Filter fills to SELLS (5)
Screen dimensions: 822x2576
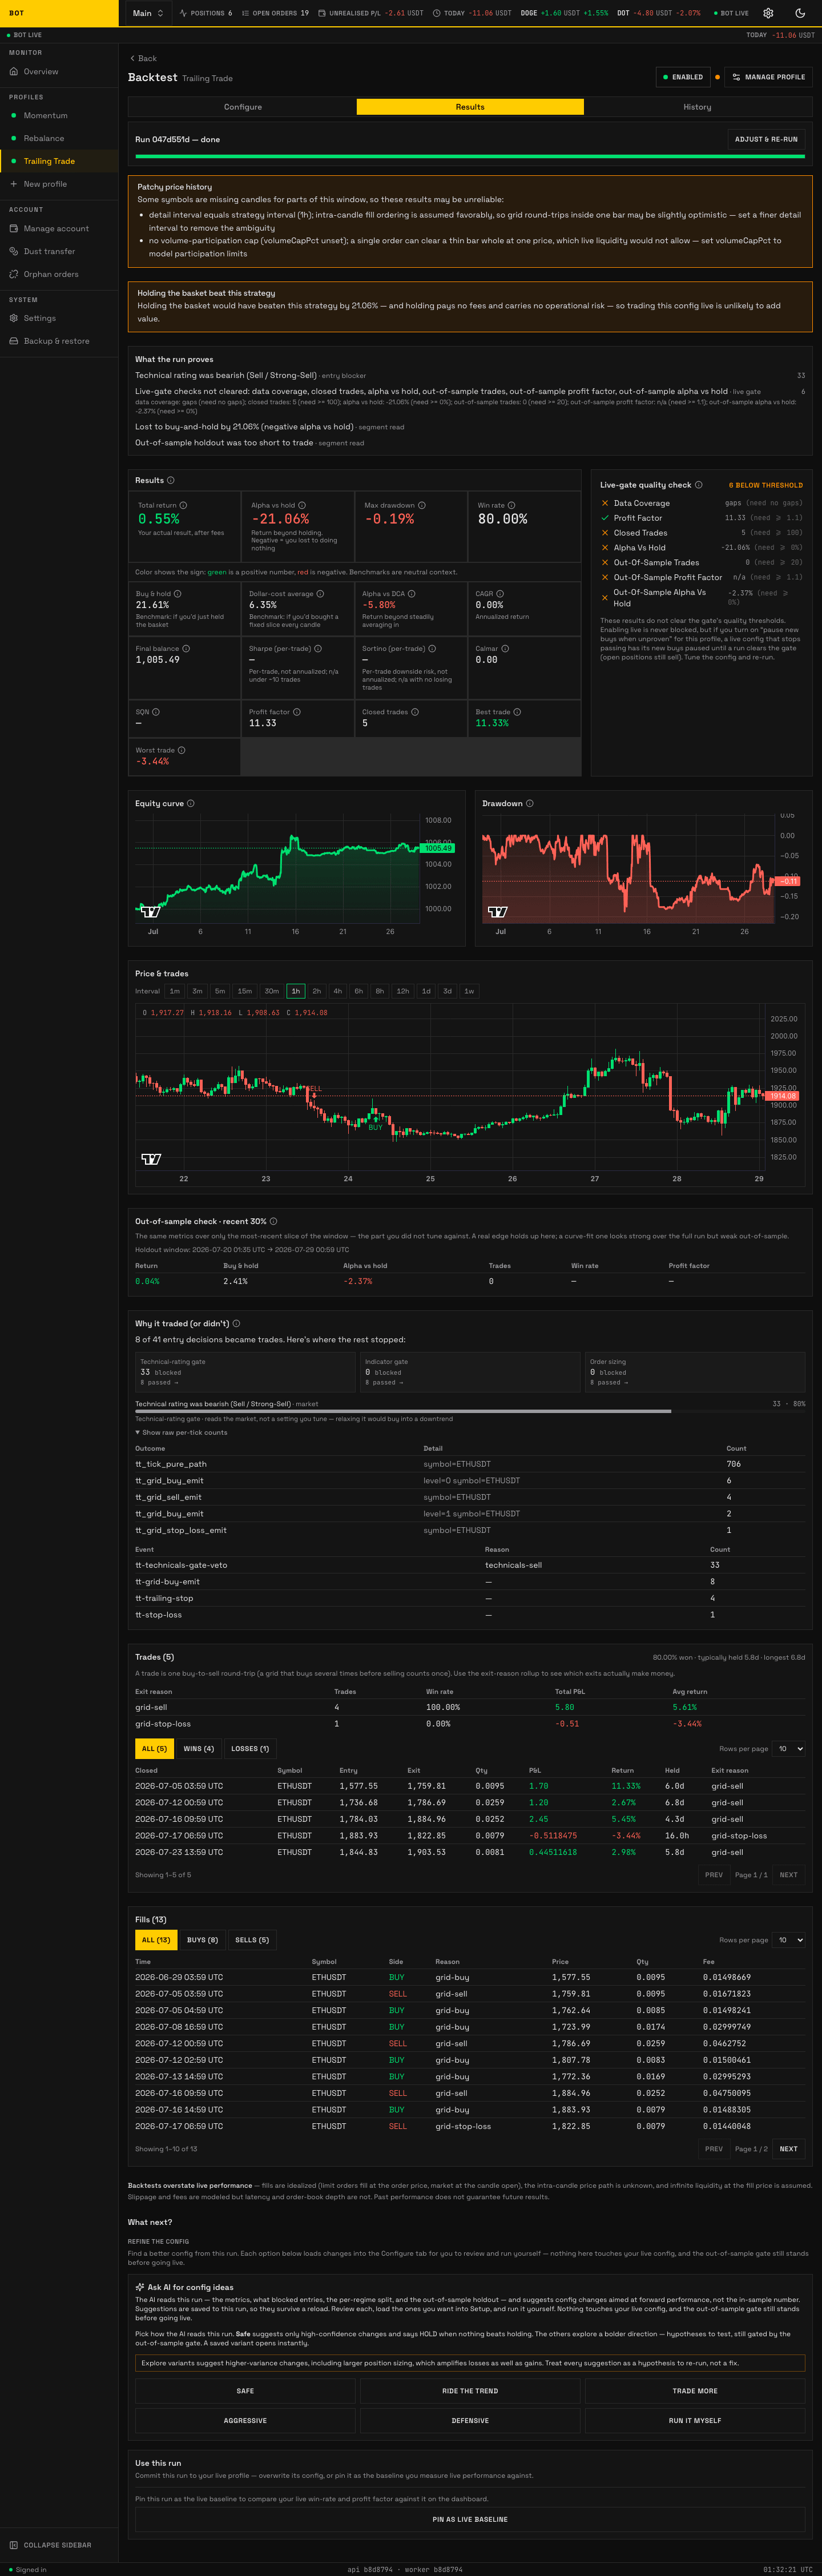tap(251, 1939)
